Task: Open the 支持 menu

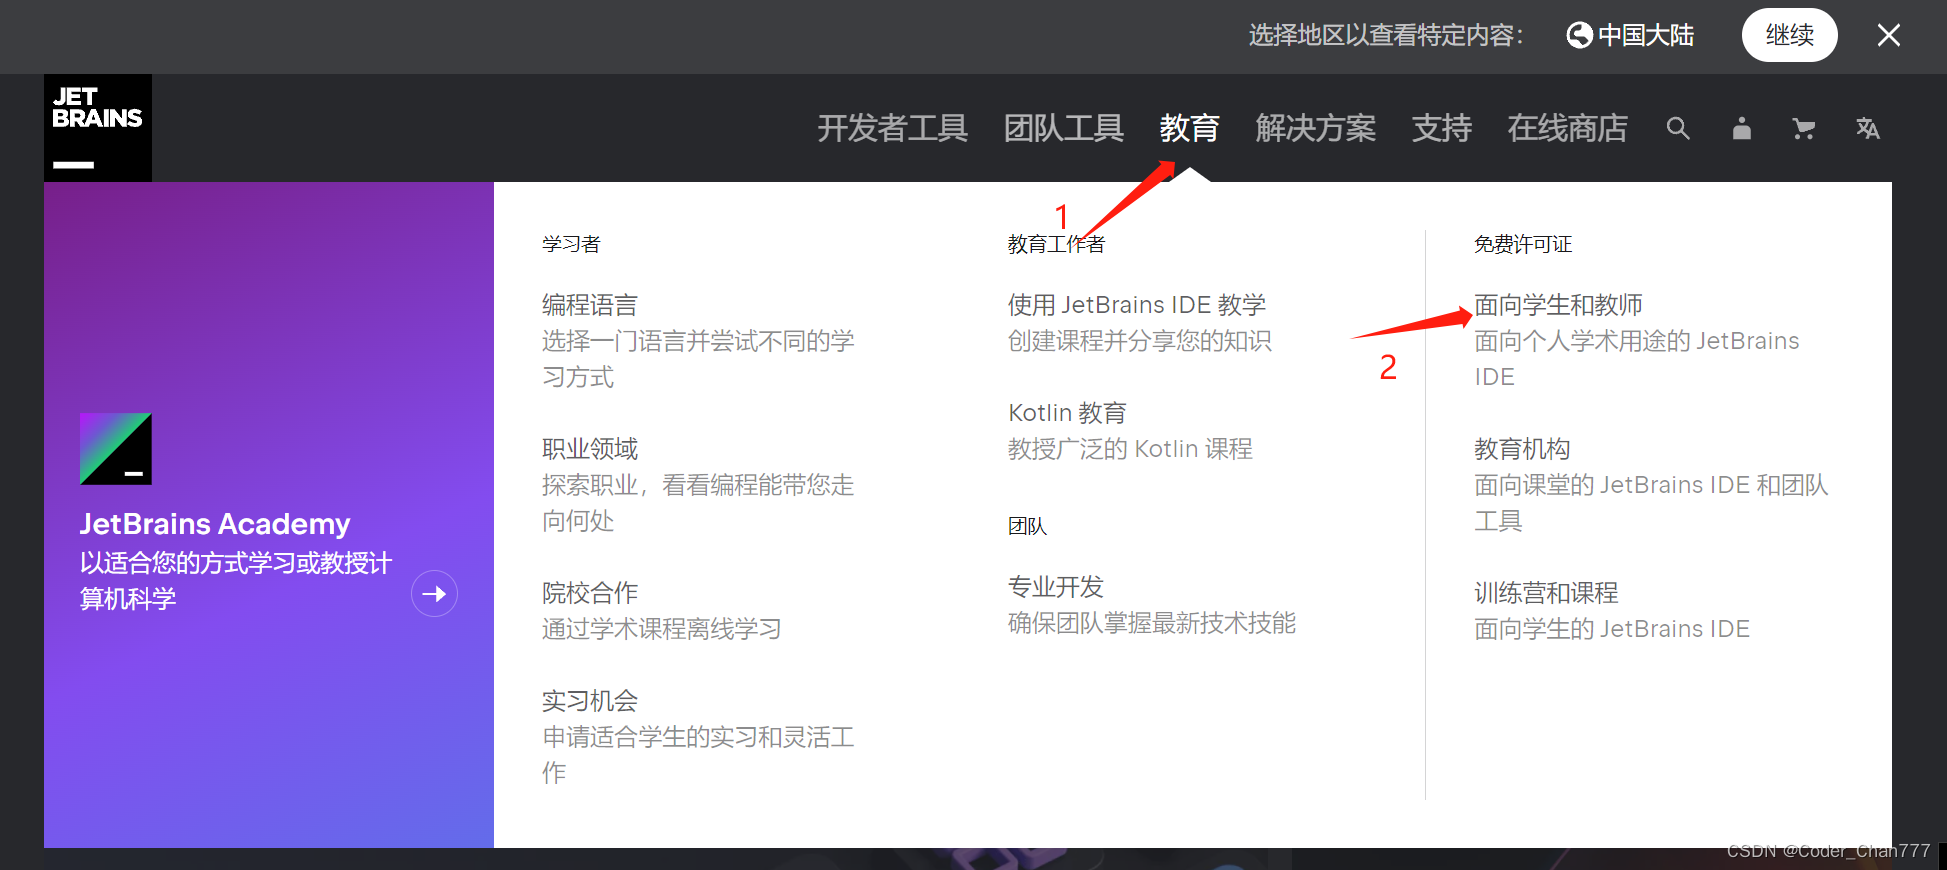Action: (x=1442, y=128)
